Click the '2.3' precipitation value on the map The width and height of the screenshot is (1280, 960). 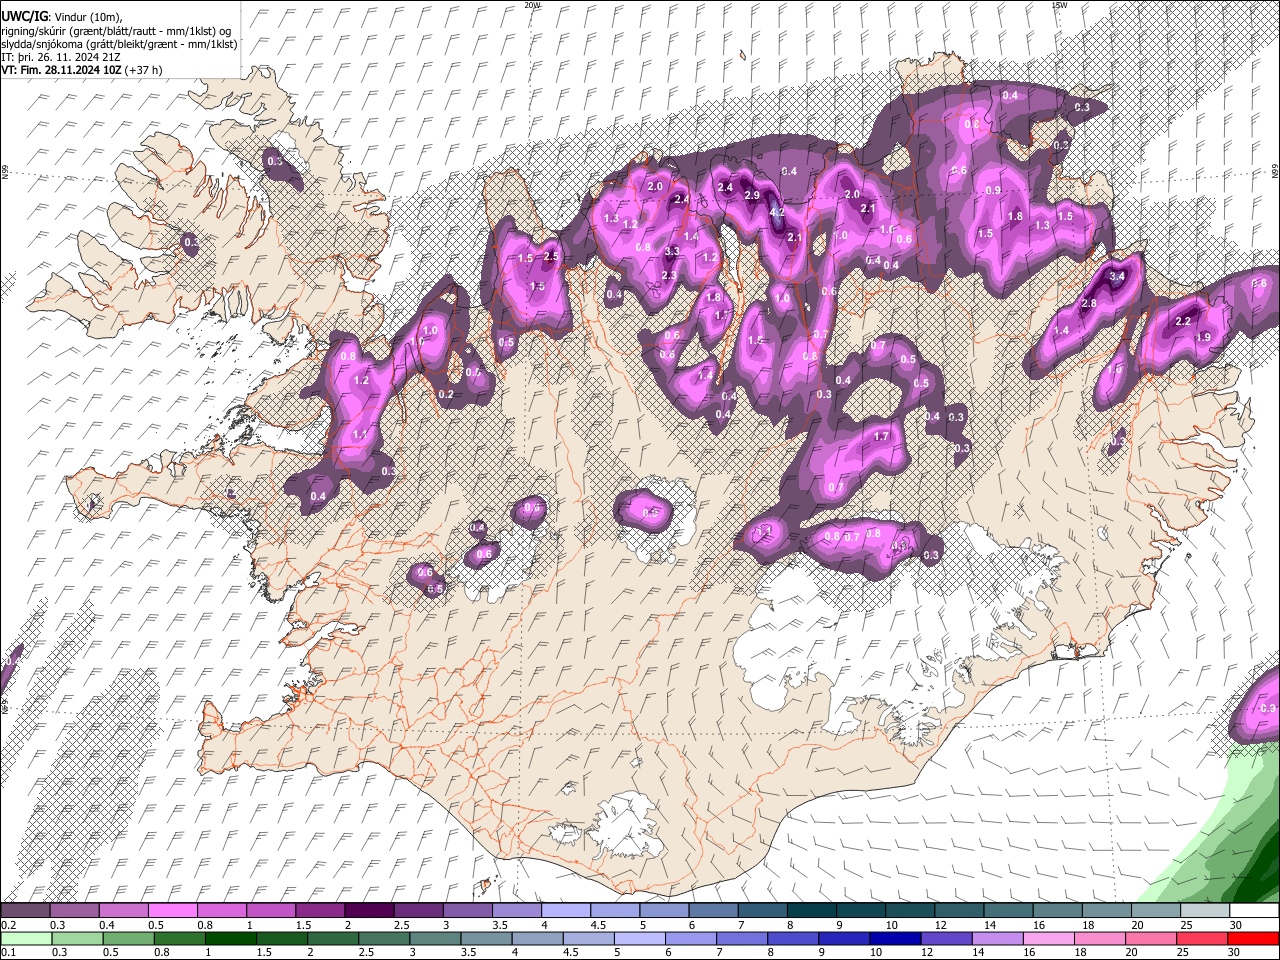(669, 276)
